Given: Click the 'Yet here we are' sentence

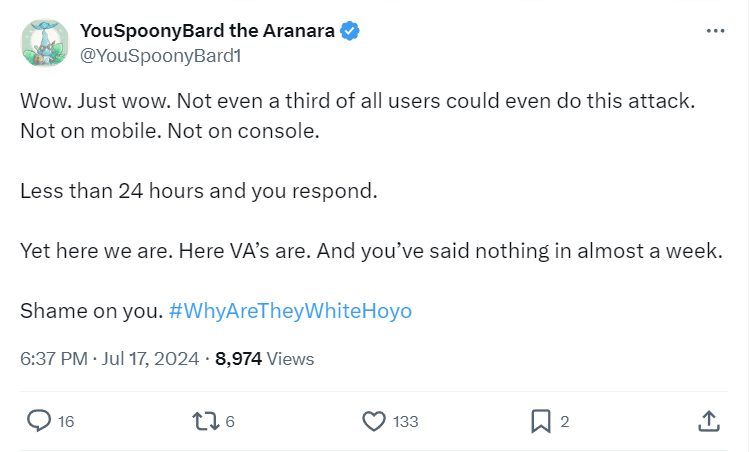Looking at the screenshot, I should pyautogui.click(x=370, y=251).
